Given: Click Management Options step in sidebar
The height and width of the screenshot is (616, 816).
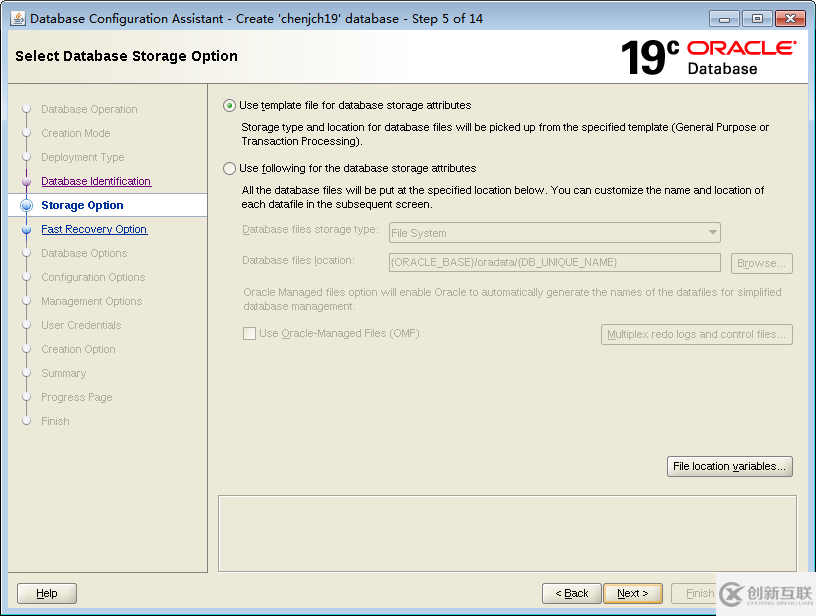Looking at the screenshot, I should (92, 301).
